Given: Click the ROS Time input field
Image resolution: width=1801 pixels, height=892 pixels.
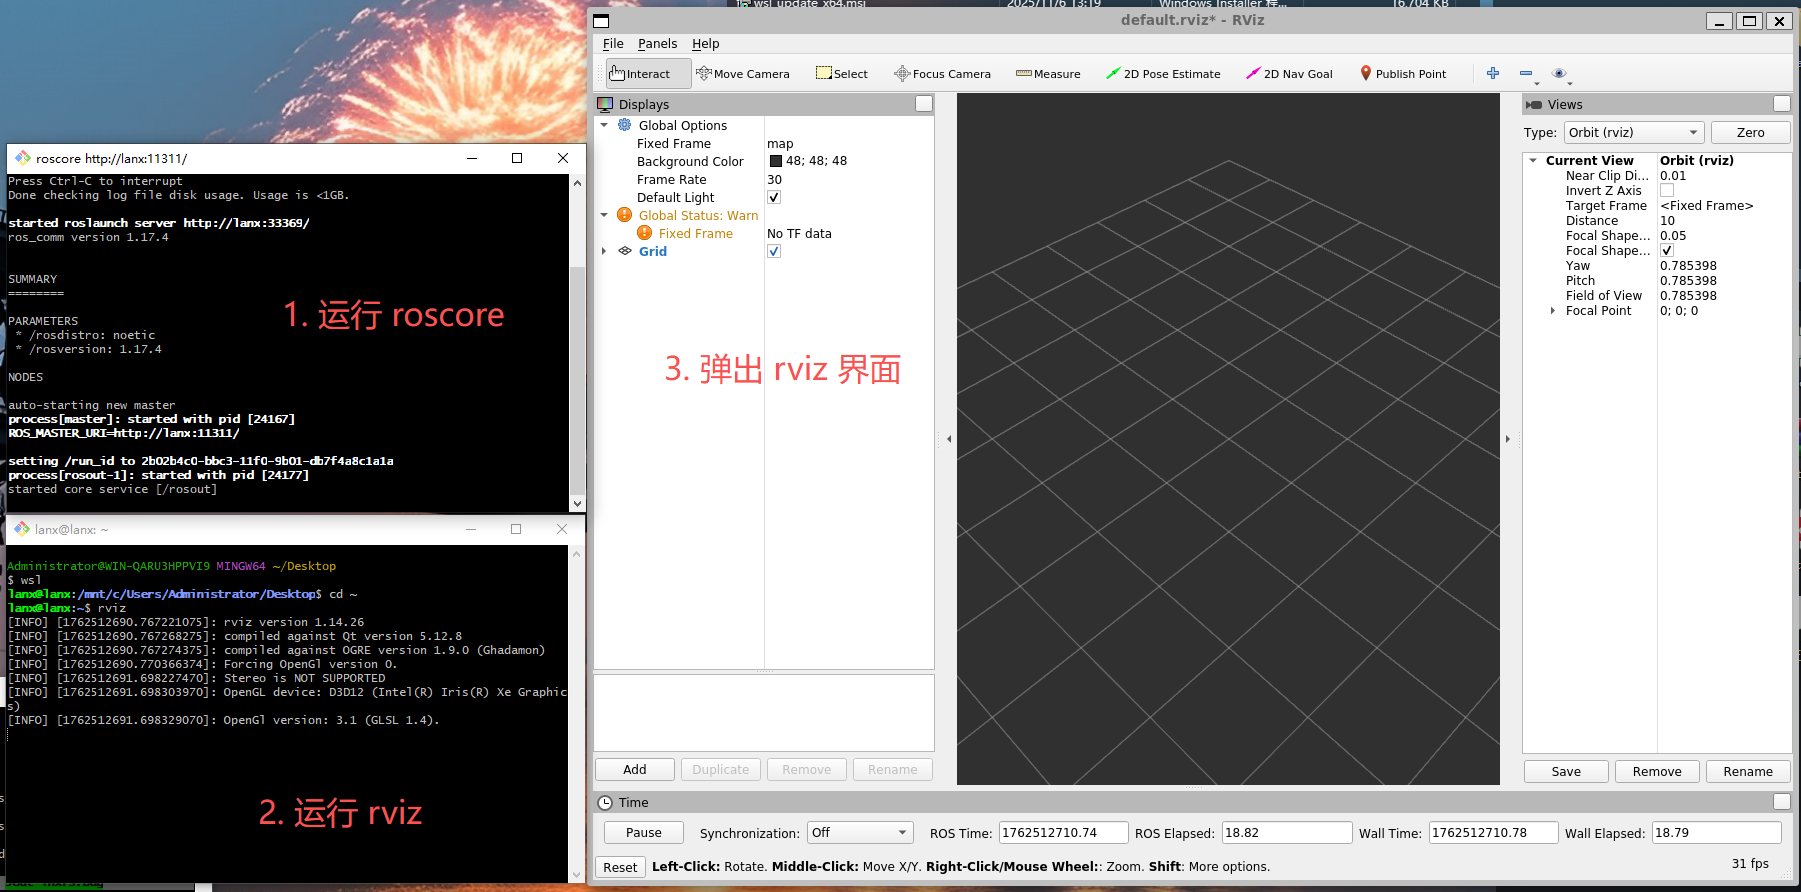Looking at the screenshot, I should pos(1063,832).
